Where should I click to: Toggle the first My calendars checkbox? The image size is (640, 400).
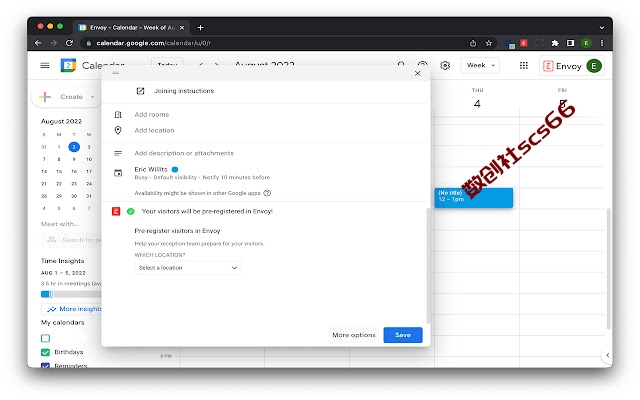(45, 338)
